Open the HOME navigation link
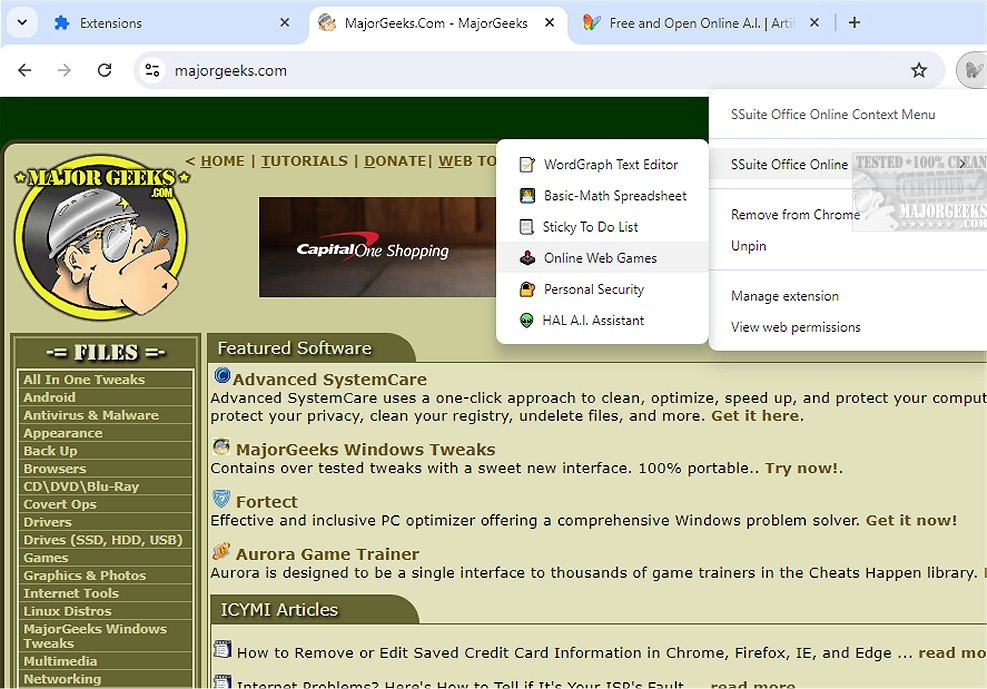This screenshot has height=689, width=987. 222,161
